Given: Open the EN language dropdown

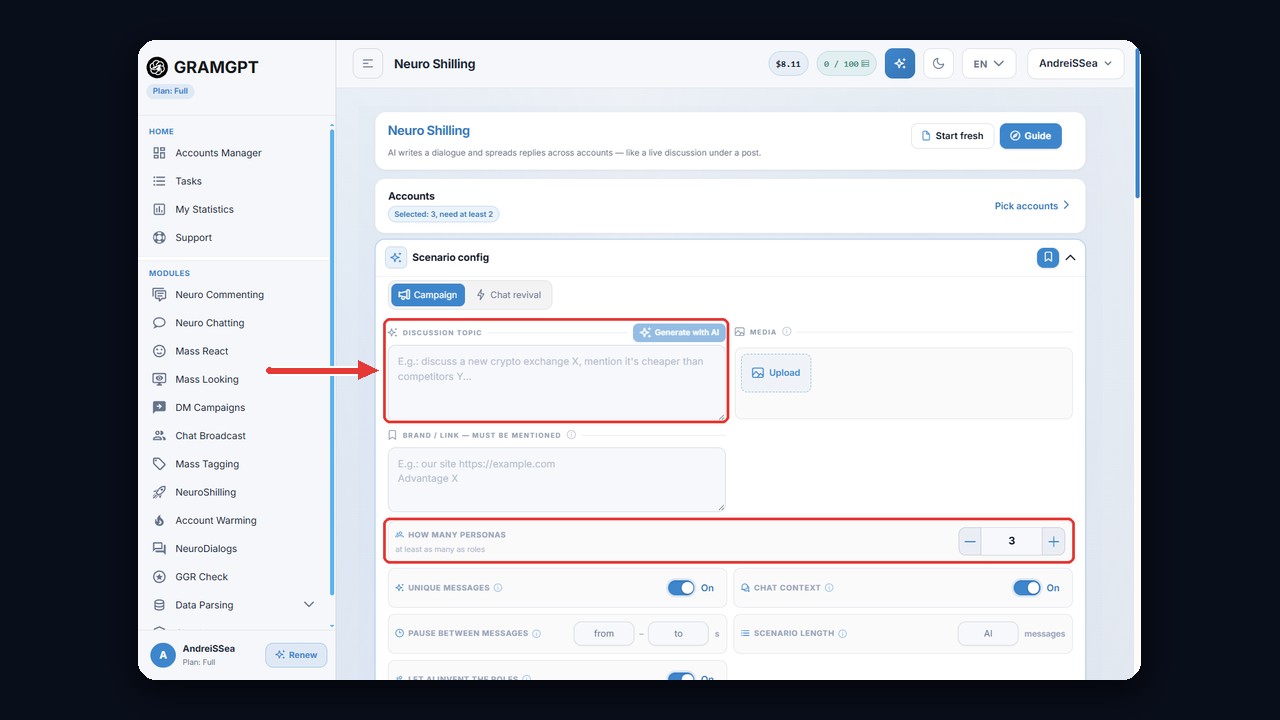Looking at the screenshot, I should [989, 64].
